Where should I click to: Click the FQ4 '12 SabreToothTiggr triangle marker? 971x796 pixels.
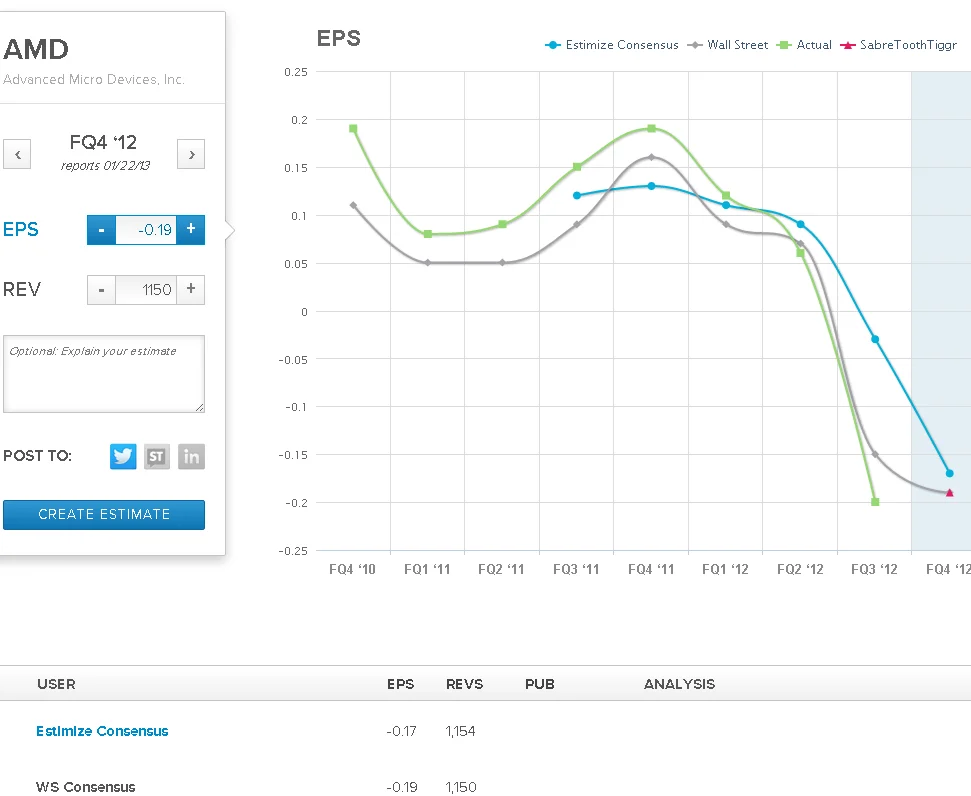949,493
